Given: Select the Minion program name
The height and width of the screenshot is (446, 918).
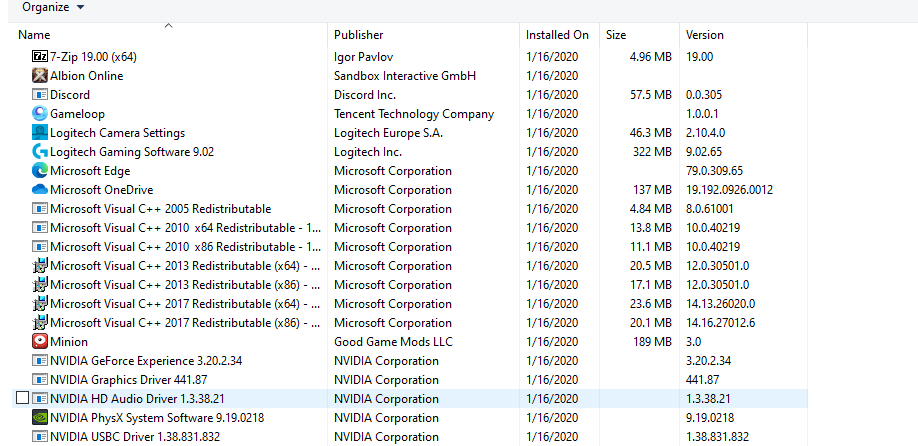Looking at the screenshot, I should (x=69, y=342).
